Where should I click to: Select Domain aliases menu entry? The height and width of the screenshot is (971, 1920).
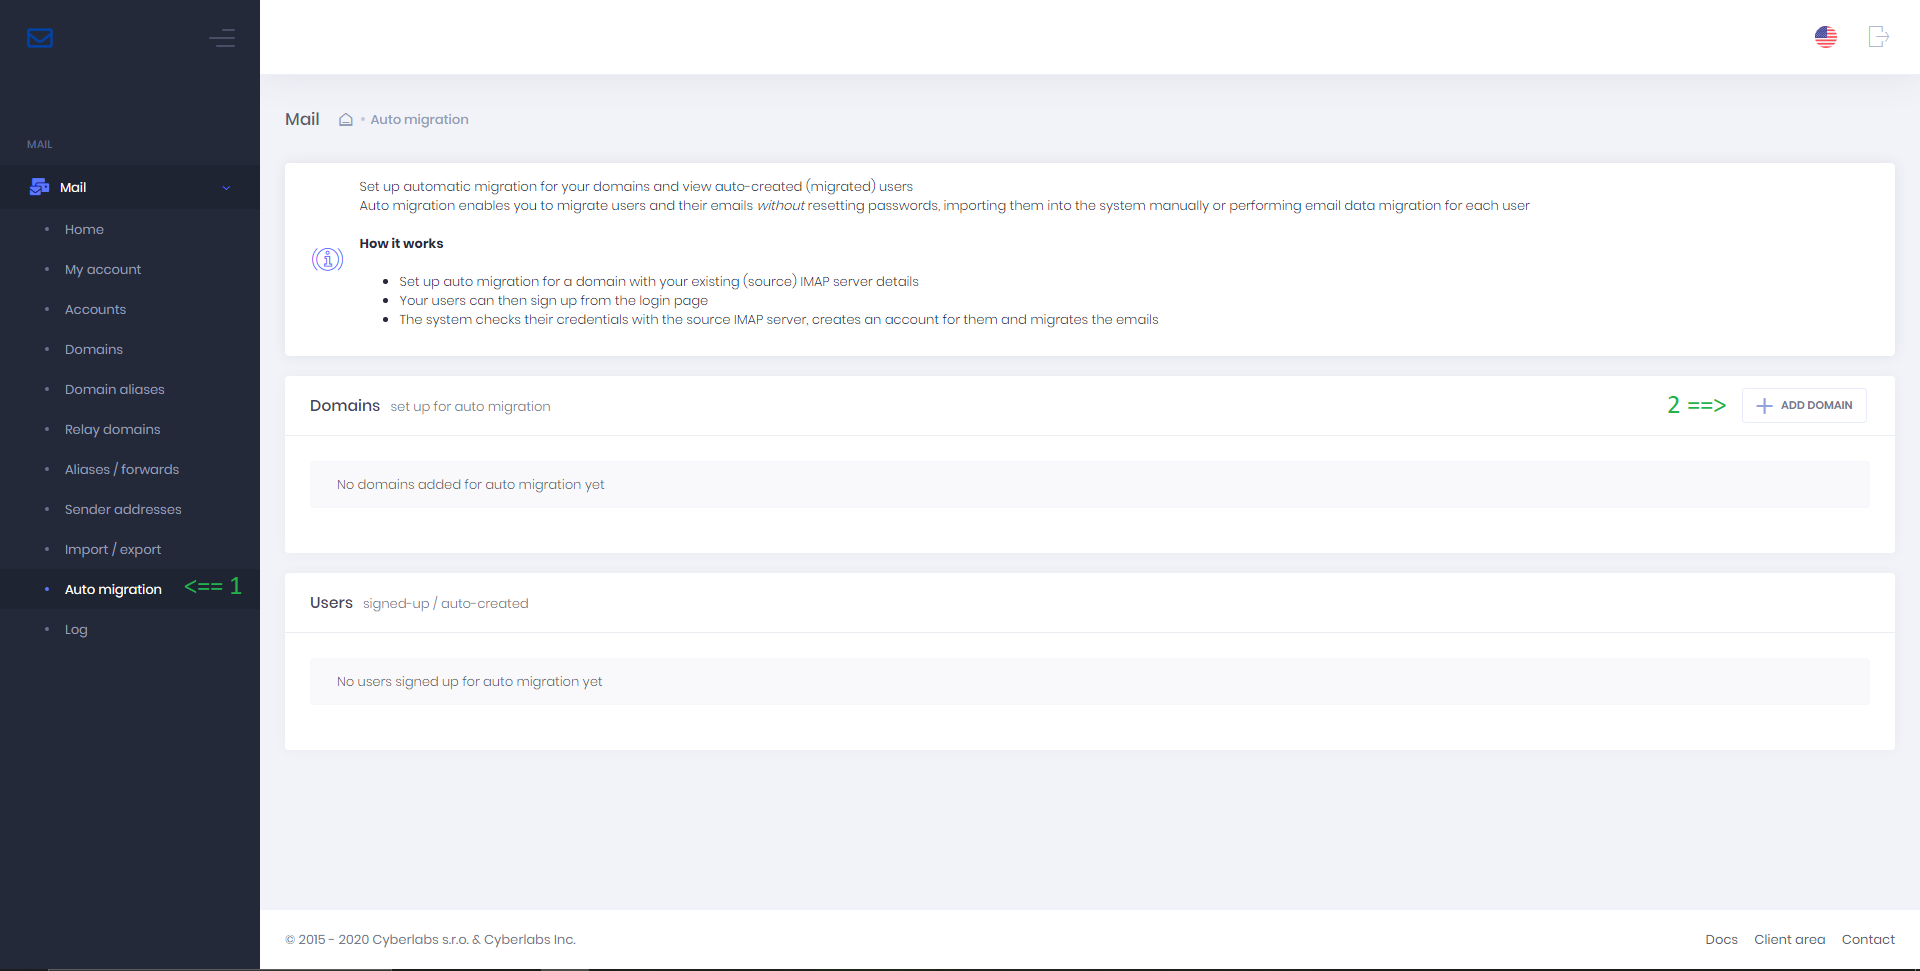tap(115, 390)
